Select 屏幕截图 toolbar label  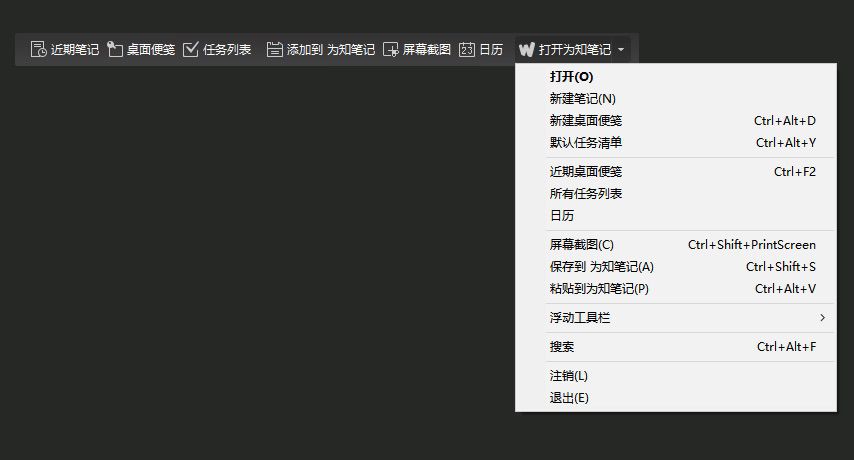click(426, 50)
